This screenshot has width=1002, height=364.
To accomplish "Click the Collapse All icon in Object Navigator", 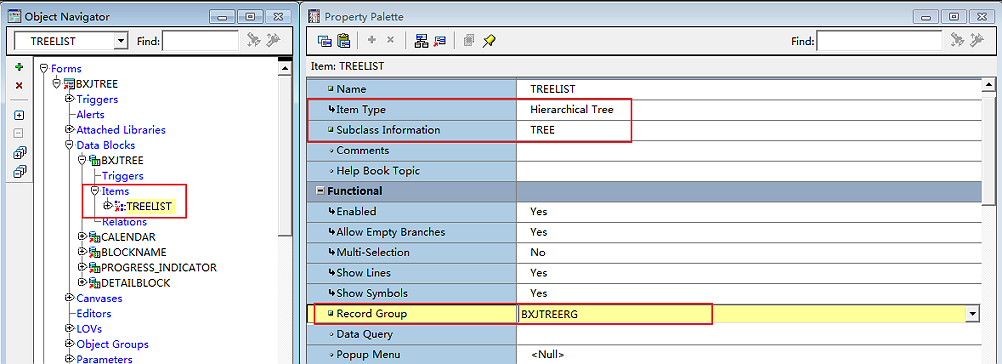I will pos(19,171).
